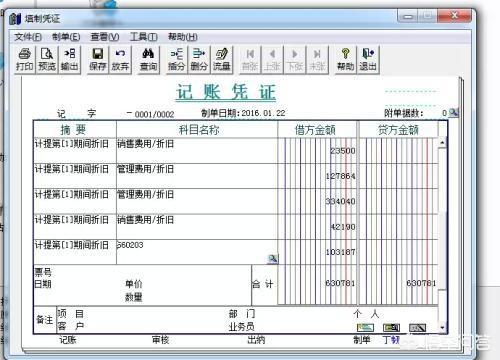The image size is (500, 360).
Task: Click debit amount 127864
Action: (340, 176)
